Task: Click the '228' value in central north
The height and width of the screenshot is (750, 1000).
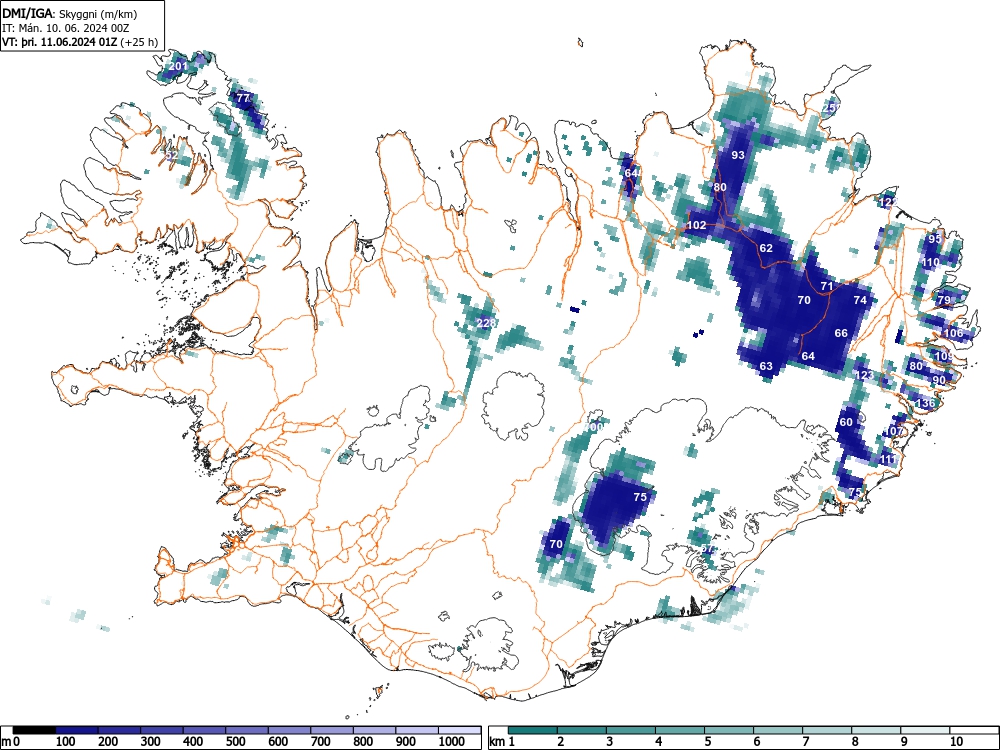Action: point(485,323)
